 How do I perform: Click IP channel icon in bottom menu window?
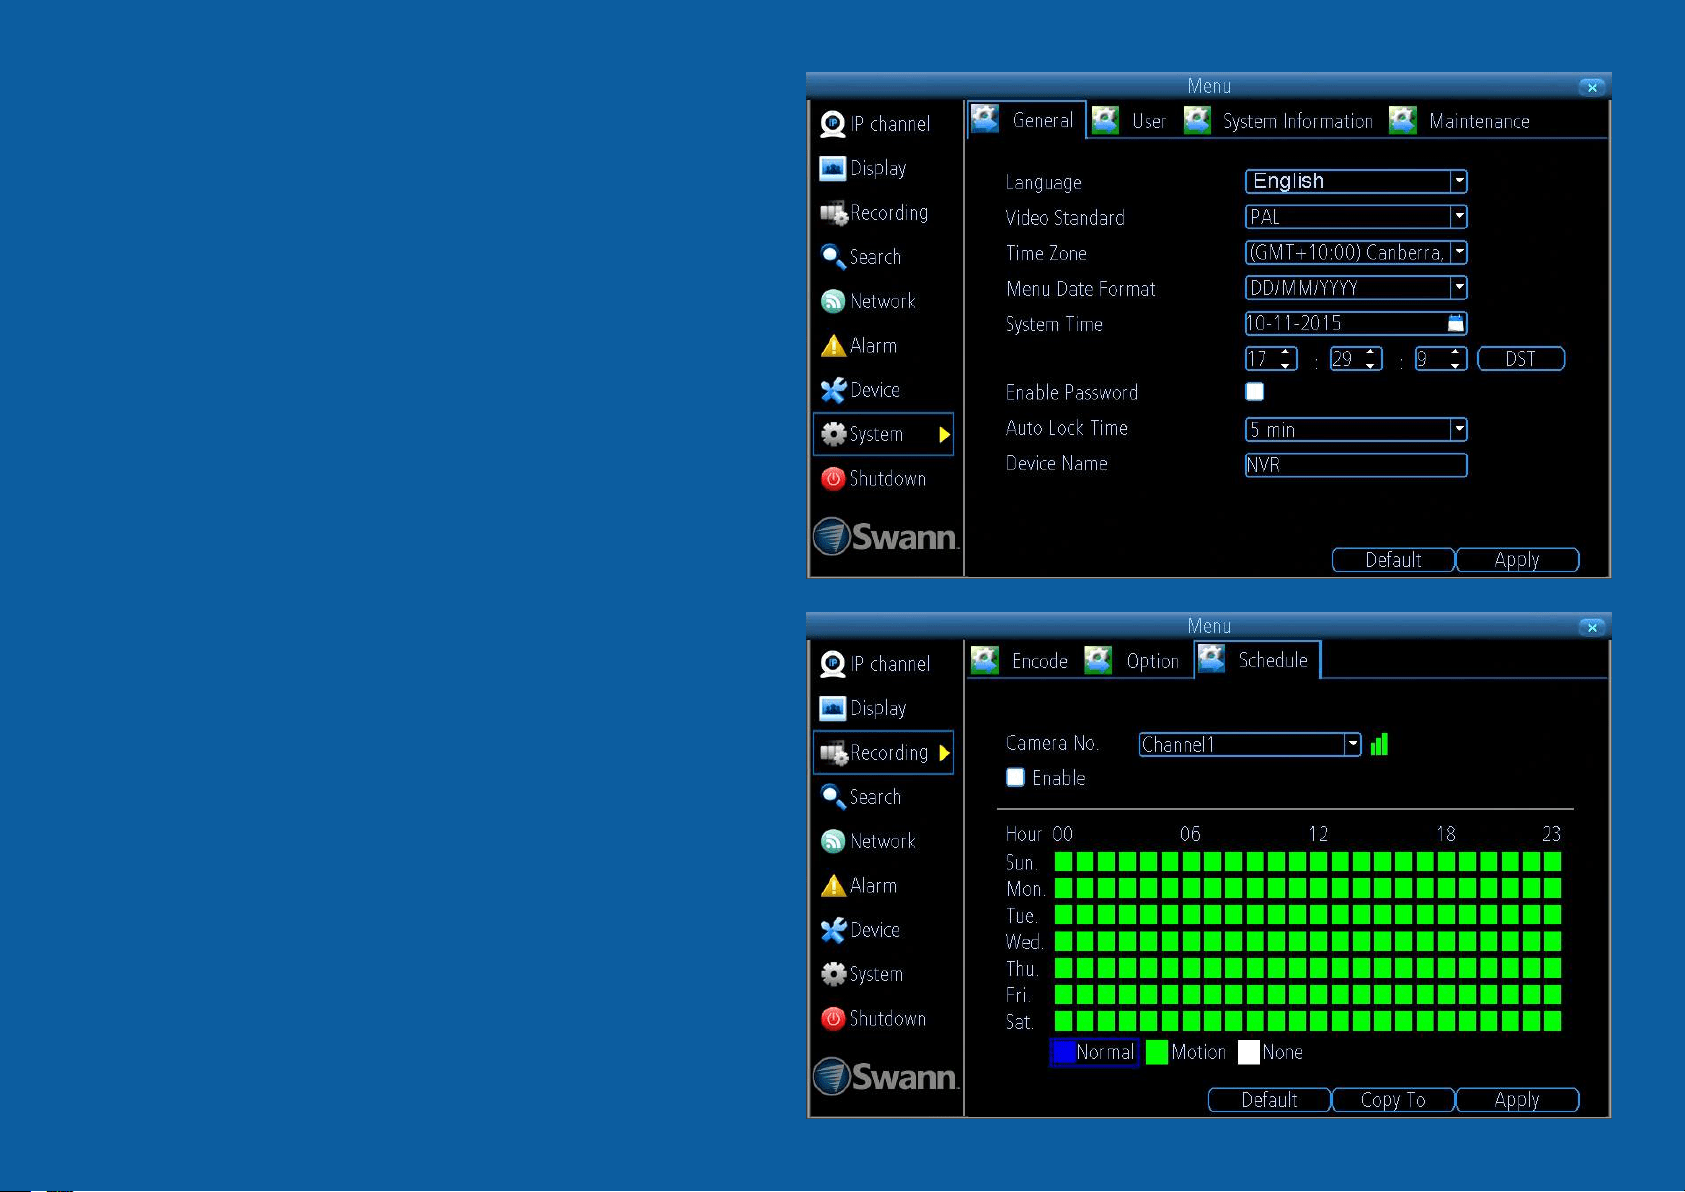point(832,664)
